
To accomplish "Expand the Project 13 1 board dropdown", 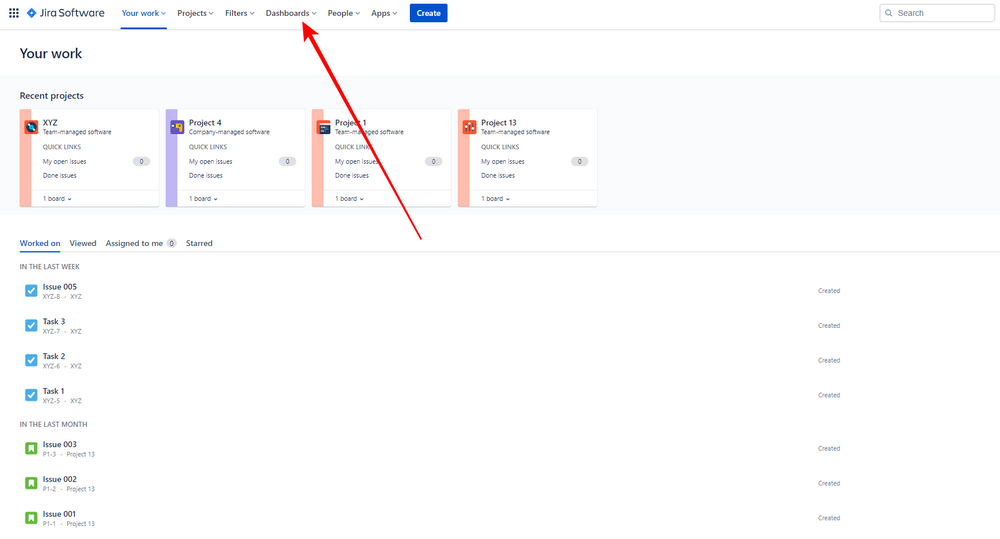I will pyautogui.click(x=496, y=198).
